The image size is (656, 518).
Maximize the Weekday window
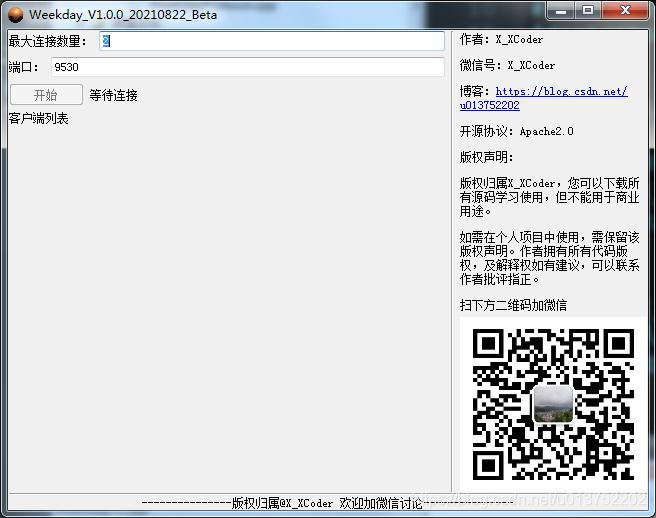pyautogui.click(x=588, y=10)
